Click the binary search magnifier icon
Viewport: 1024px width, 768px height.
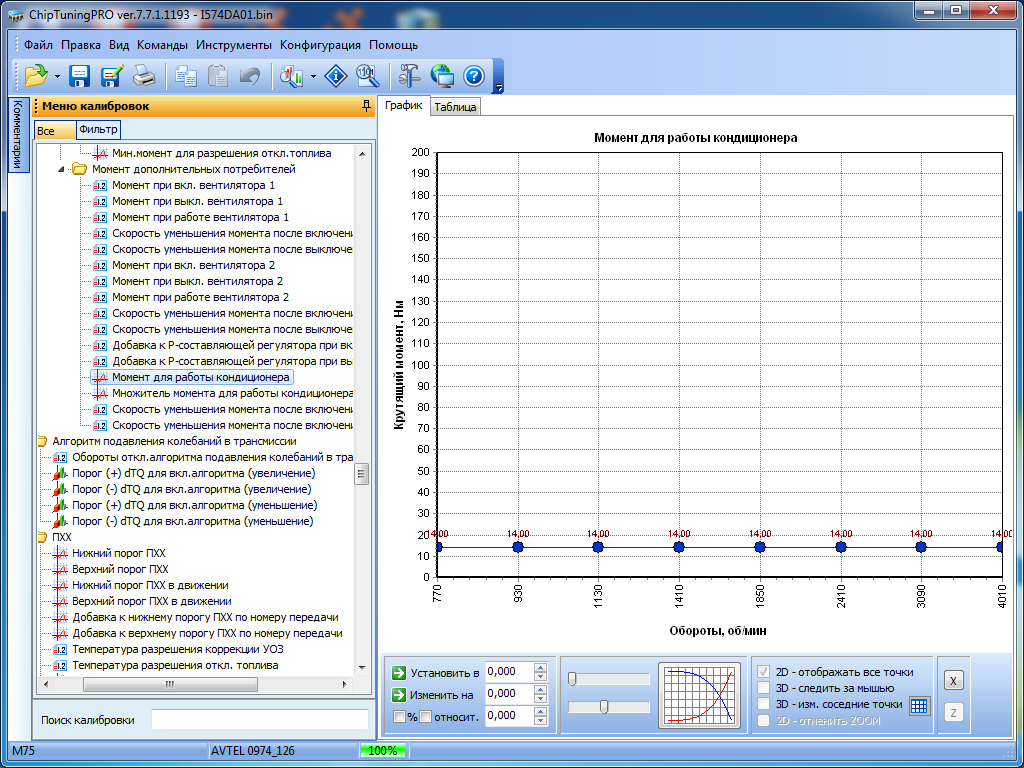(x=367, y=75)
